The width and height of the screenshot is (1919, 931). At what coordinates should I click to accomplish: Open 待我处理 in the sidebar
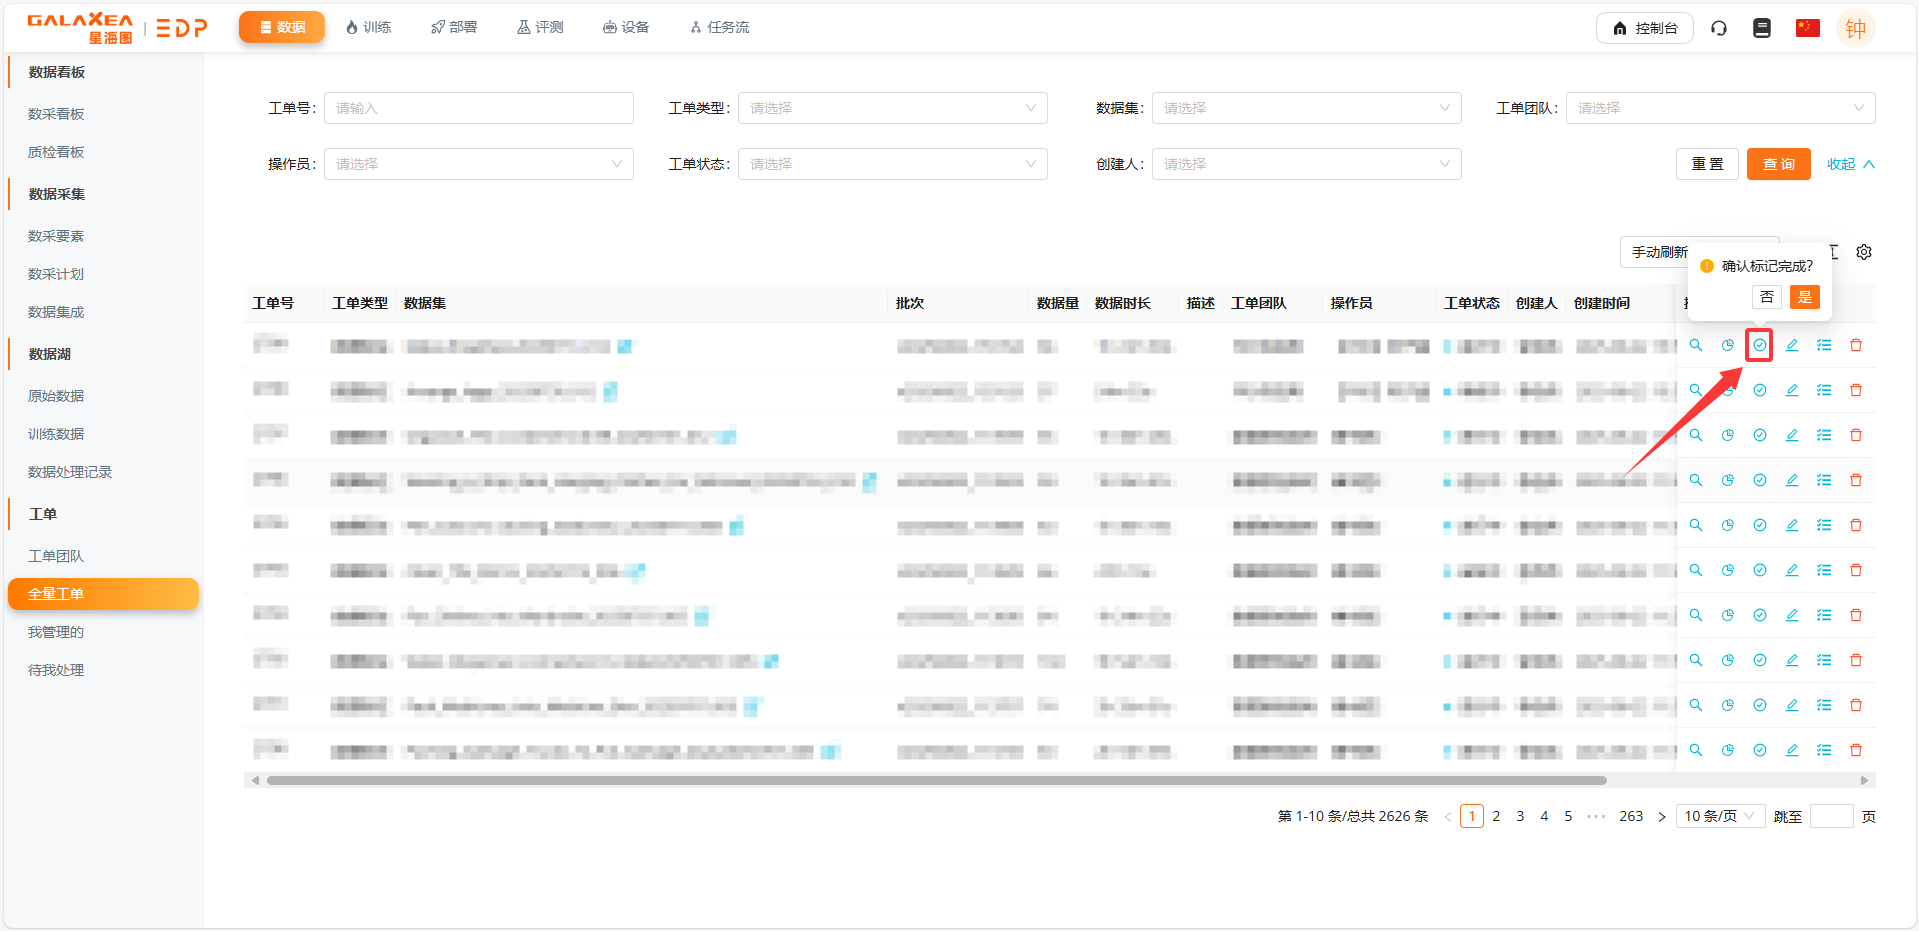[56, 670]
